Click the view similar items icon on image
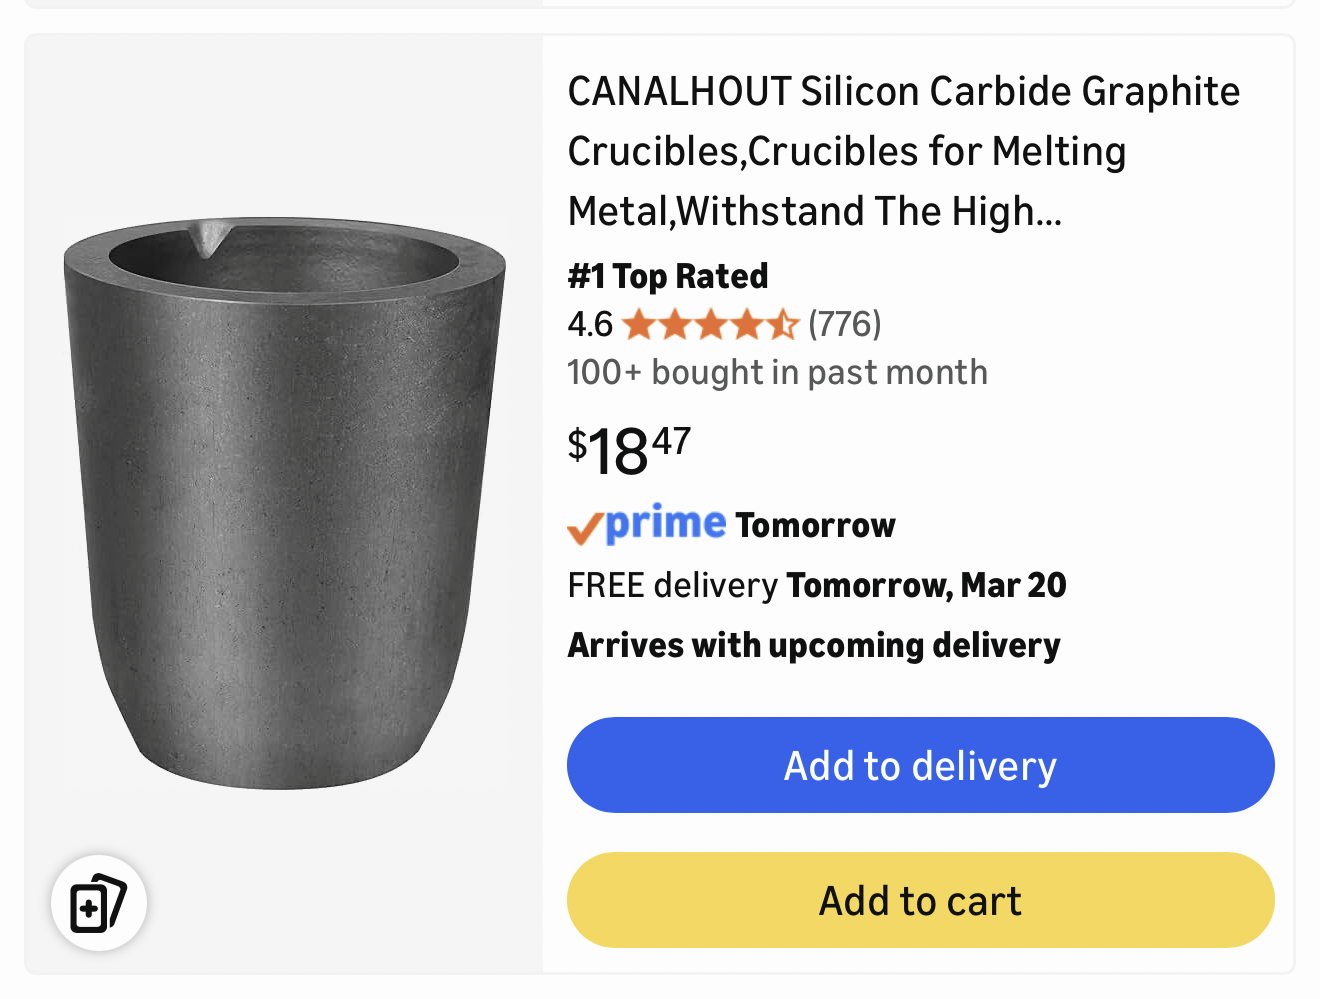 98,903
